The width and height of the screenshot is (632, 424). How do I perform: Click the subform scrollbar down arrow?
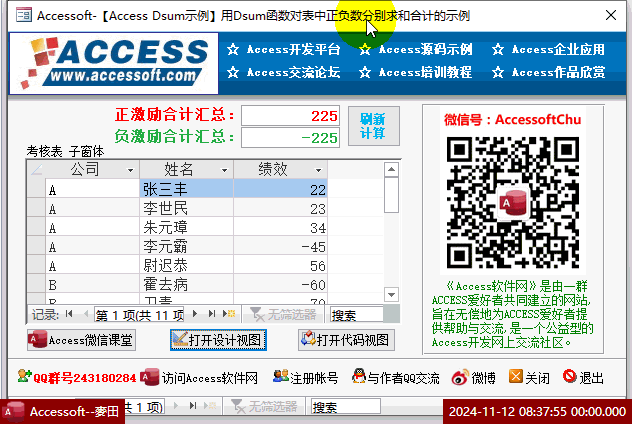pyautogui.click(x=391, y=294)
